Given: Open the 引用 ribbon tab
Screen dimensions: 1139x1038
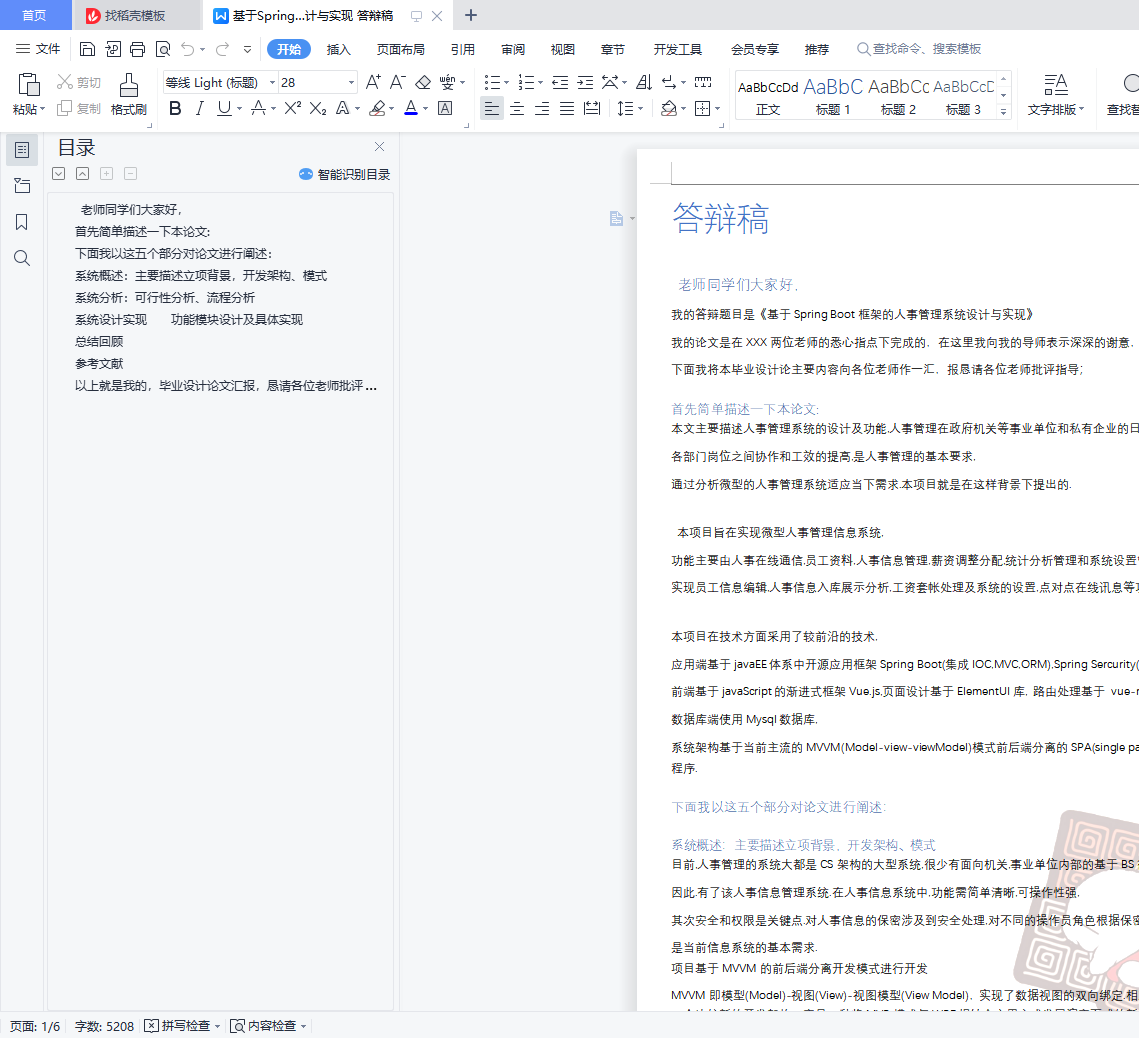Looking at the screenshot, I should point(463,49).
